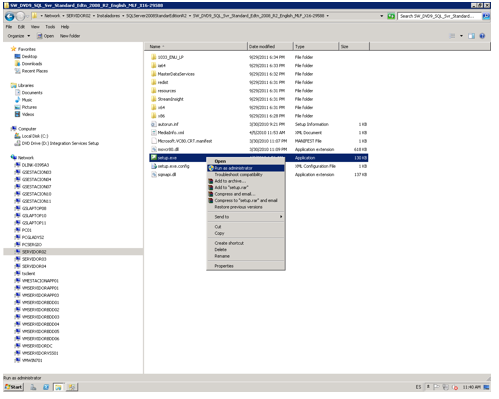The height and width of the screenshot is (399, 499).
Task: Click the PowerShell taskbar icon
Action: [46, 387]
